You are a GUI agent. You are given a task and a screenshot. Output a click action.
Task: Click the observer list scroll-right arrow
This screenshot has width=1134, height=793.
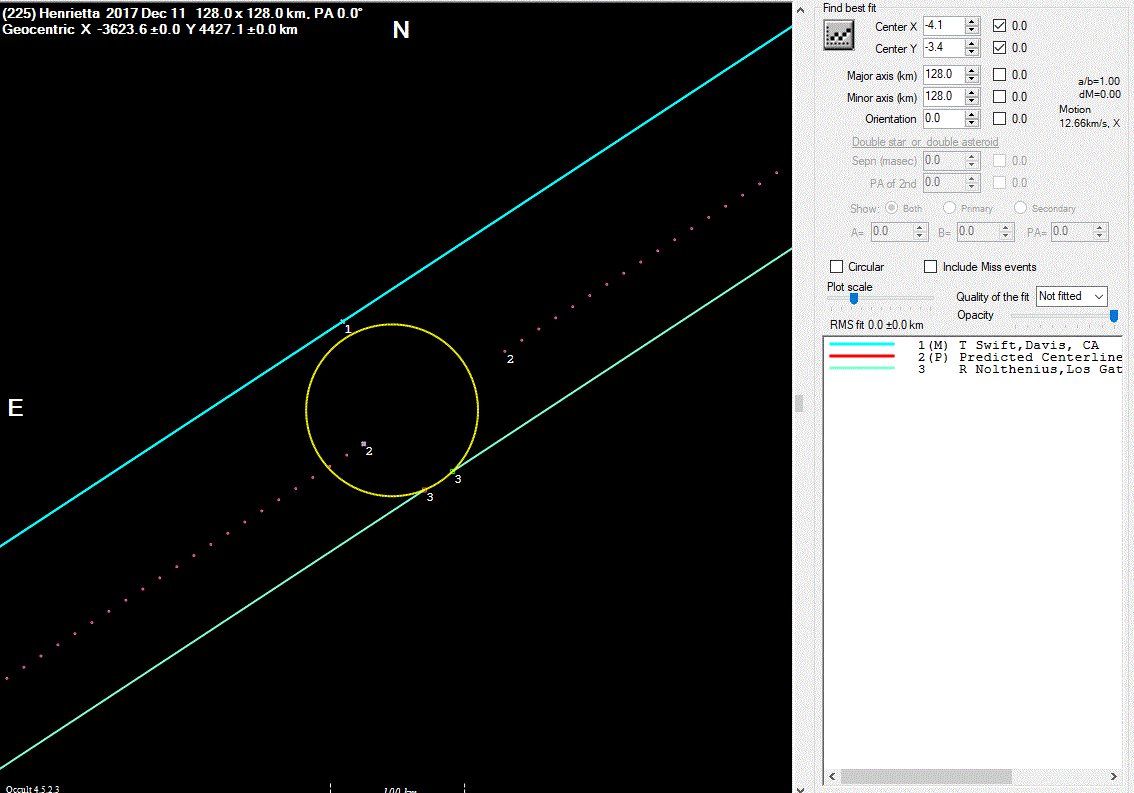[x=1114, y=776]
